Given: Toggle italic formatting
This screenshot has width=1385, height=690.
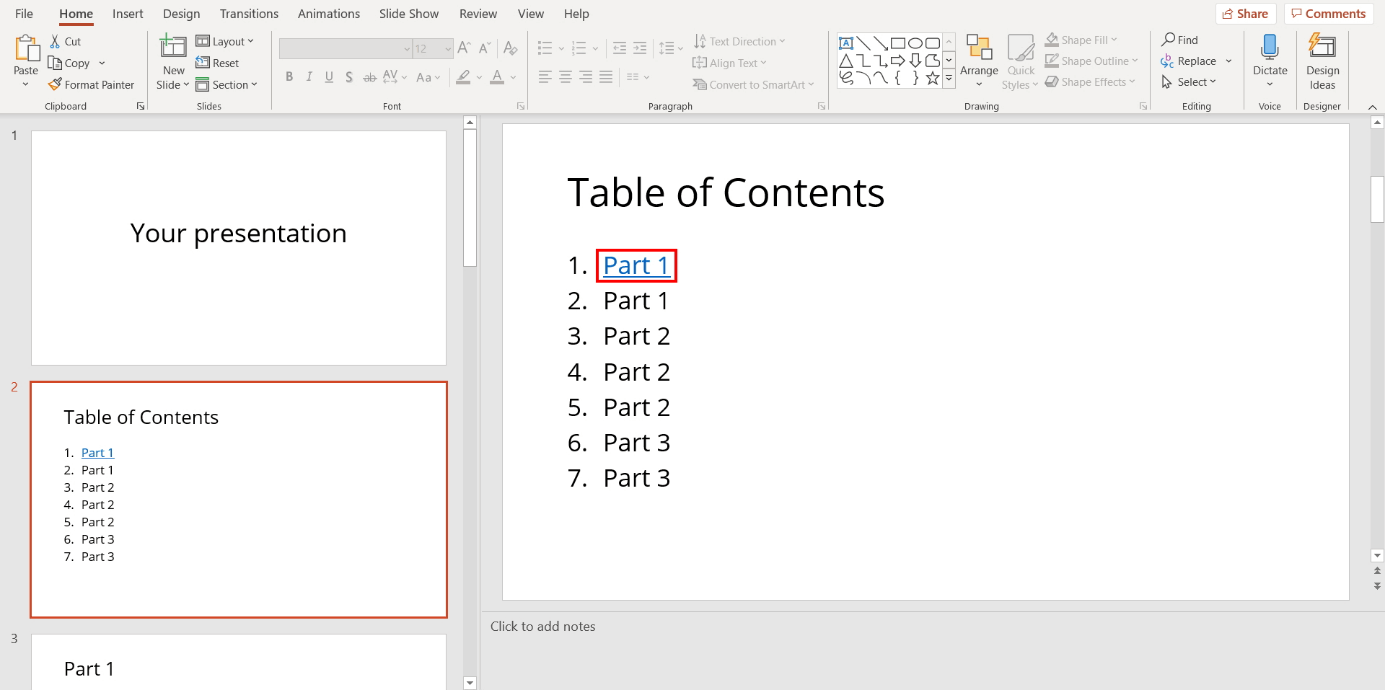Looking at the screenshot, I should tap(309, 76).
